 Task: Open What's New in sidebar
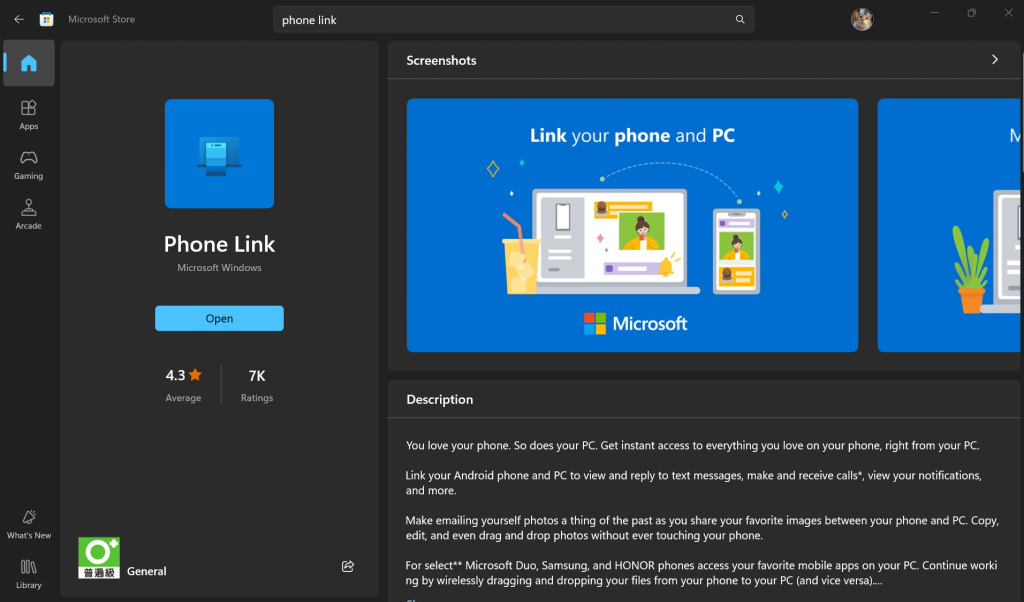[x=29, y=524]
